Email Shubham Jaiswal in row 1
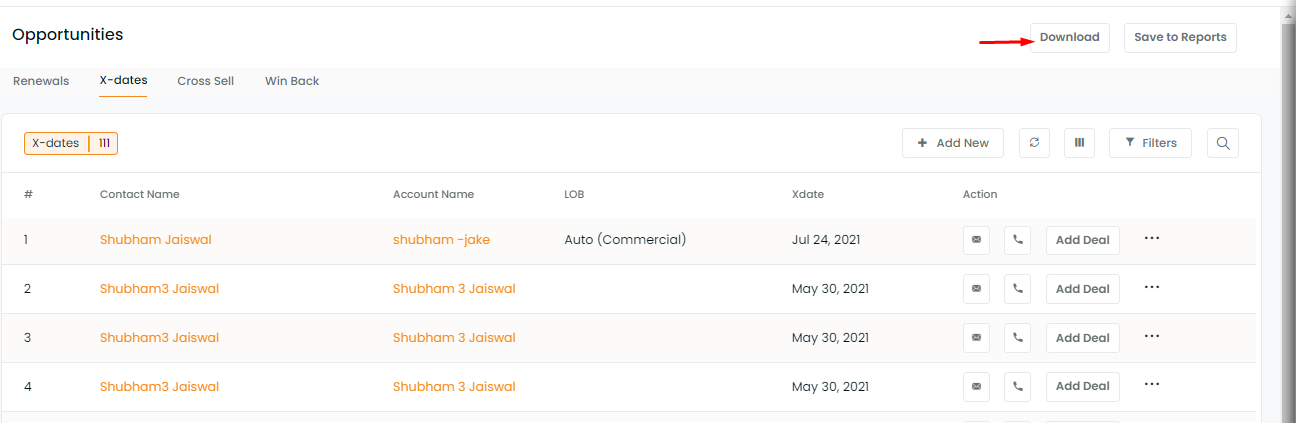This screenshot has width=1296, height=423. point(976,240)
